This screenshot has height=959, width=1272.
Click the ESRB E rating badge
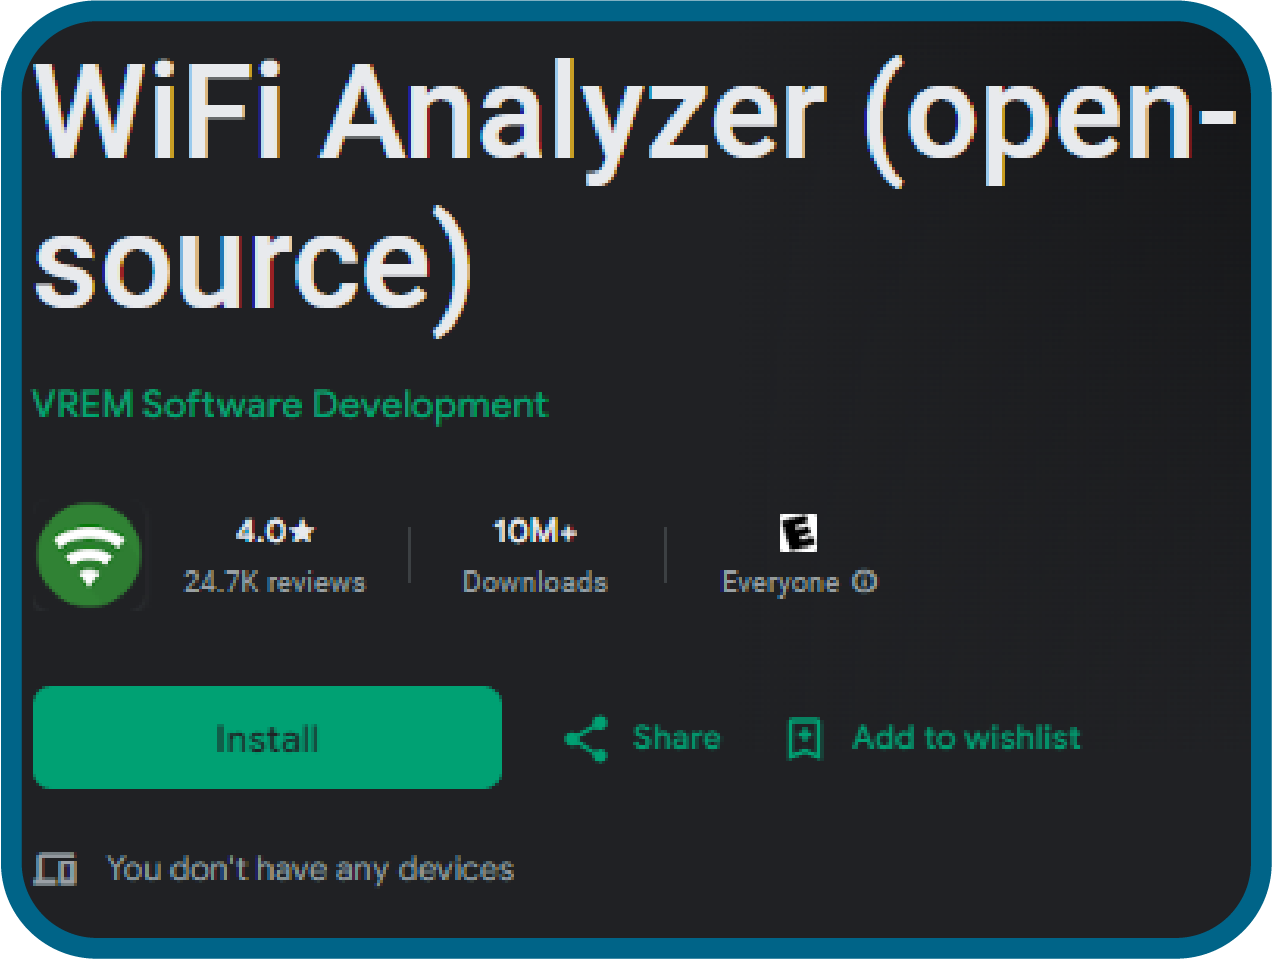(x=798, y=532)
